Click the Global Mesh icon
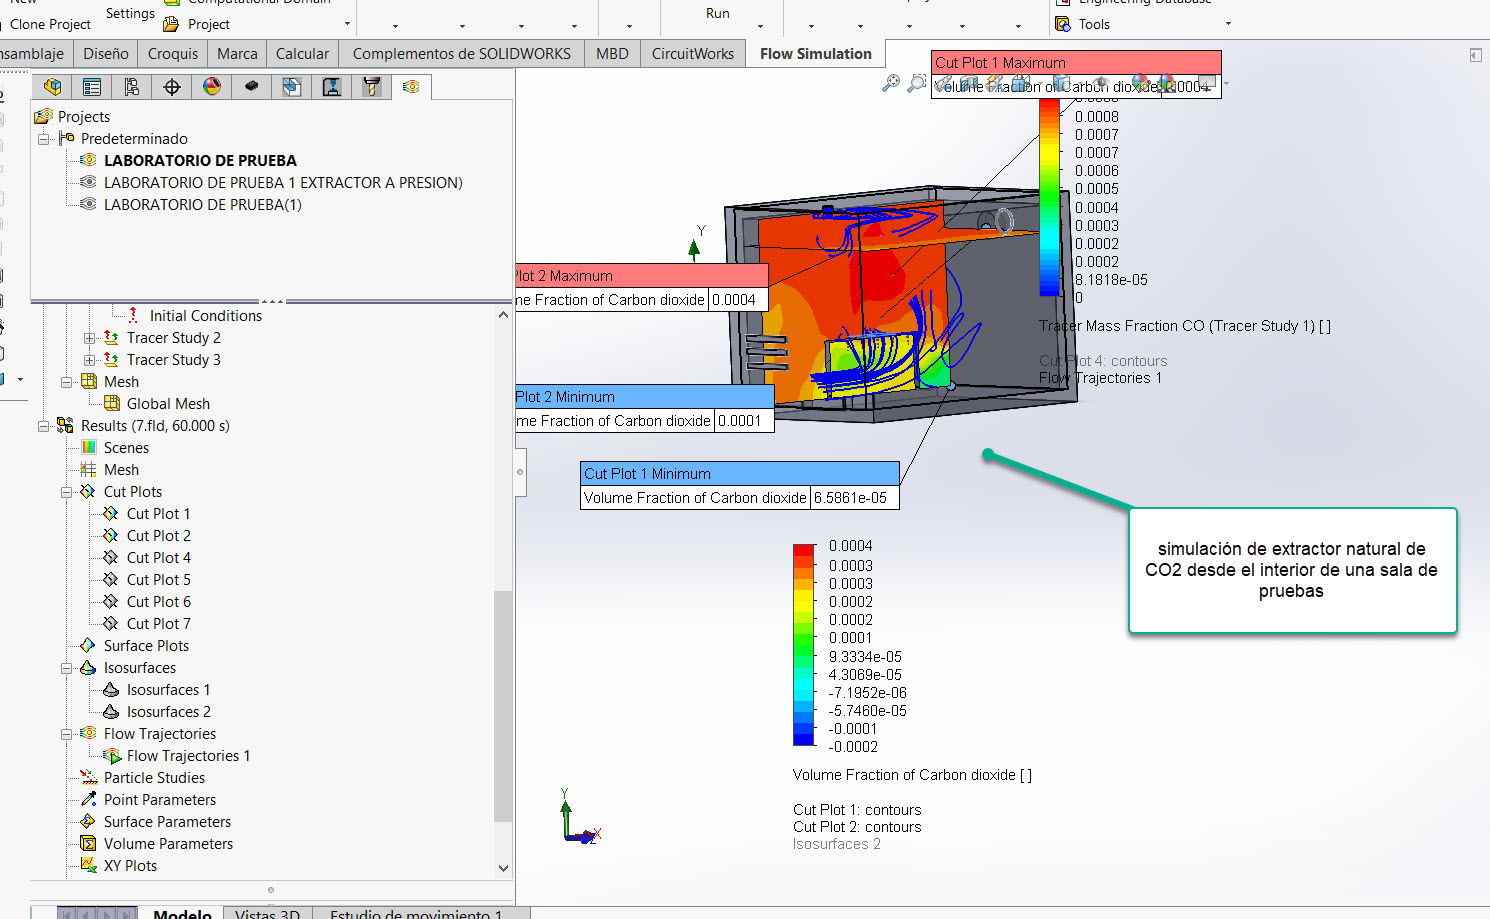The image size is (1490, 919). [x=112, y=404]
